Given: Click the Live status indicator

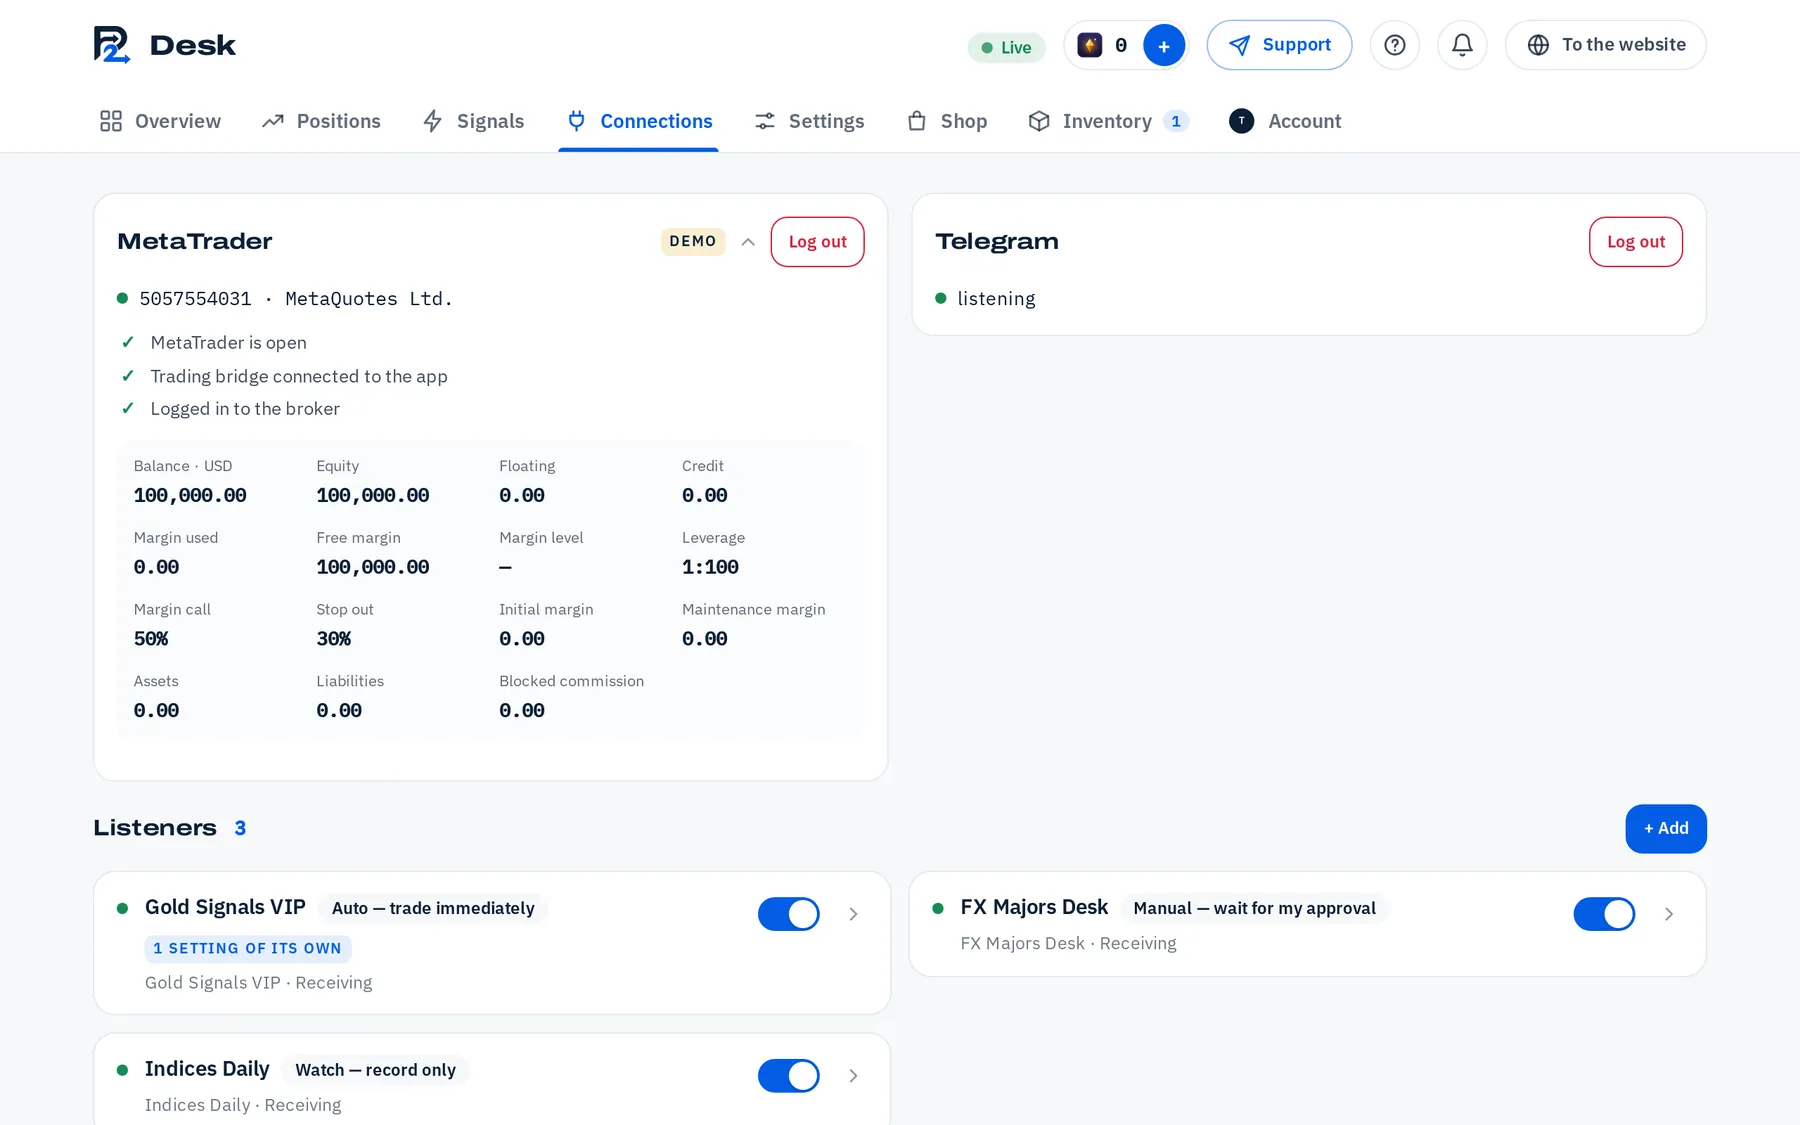Looking at the screenshot, I should point(1006,47).
